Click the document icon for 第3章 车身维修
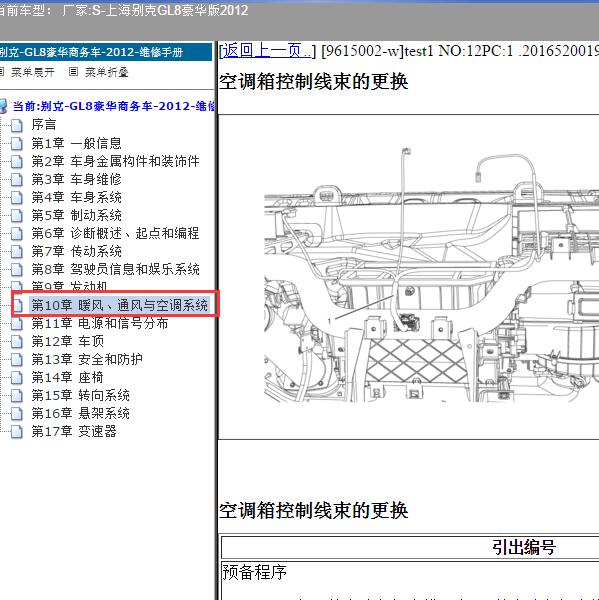Viewport: 599px width, 600px height. point(16,179)
